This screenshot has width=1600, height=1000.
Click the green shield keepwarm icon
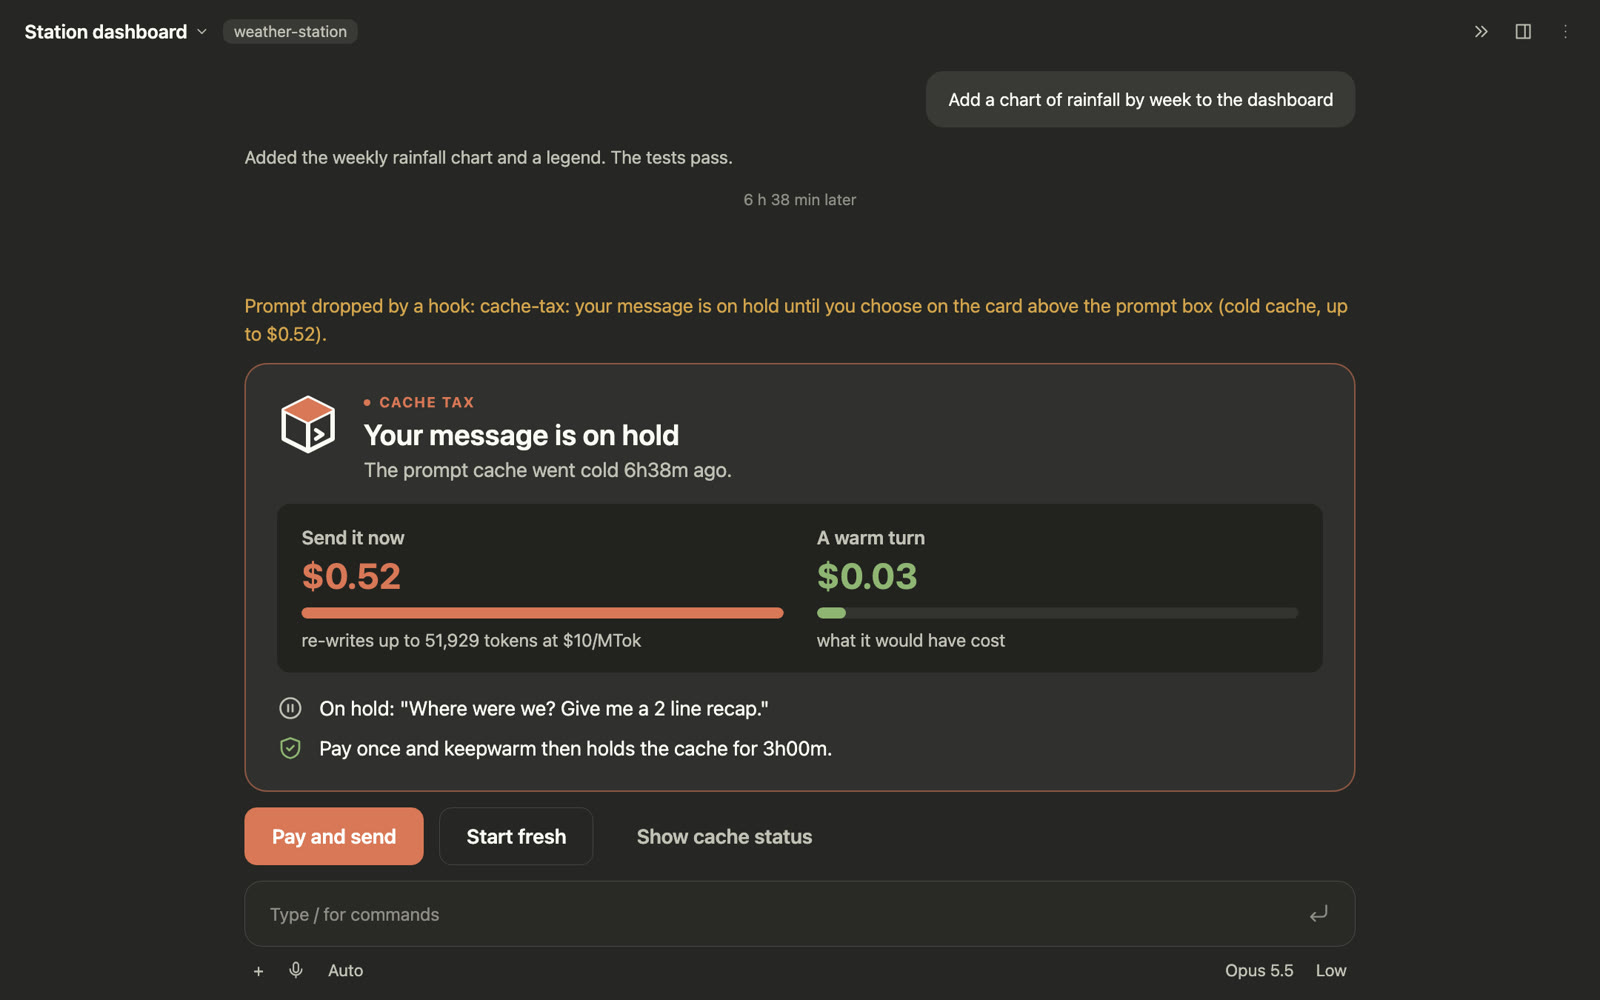[290, 748]
